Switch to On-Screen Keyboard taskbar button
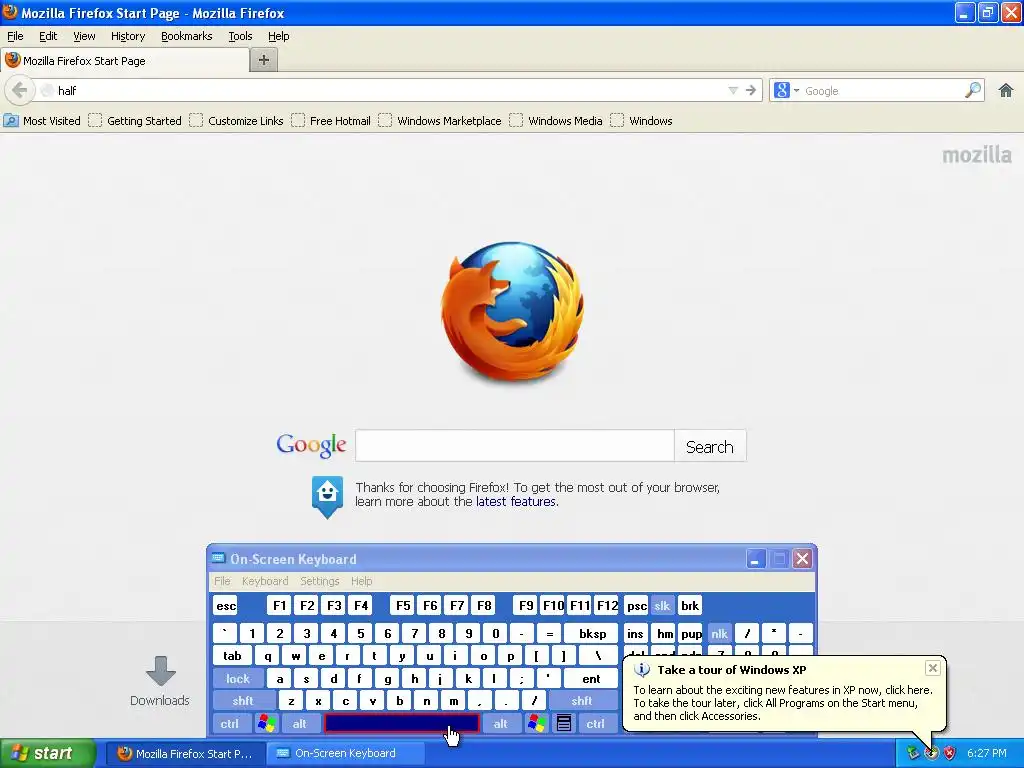The image size is (1024, 768). coord(347,753)
